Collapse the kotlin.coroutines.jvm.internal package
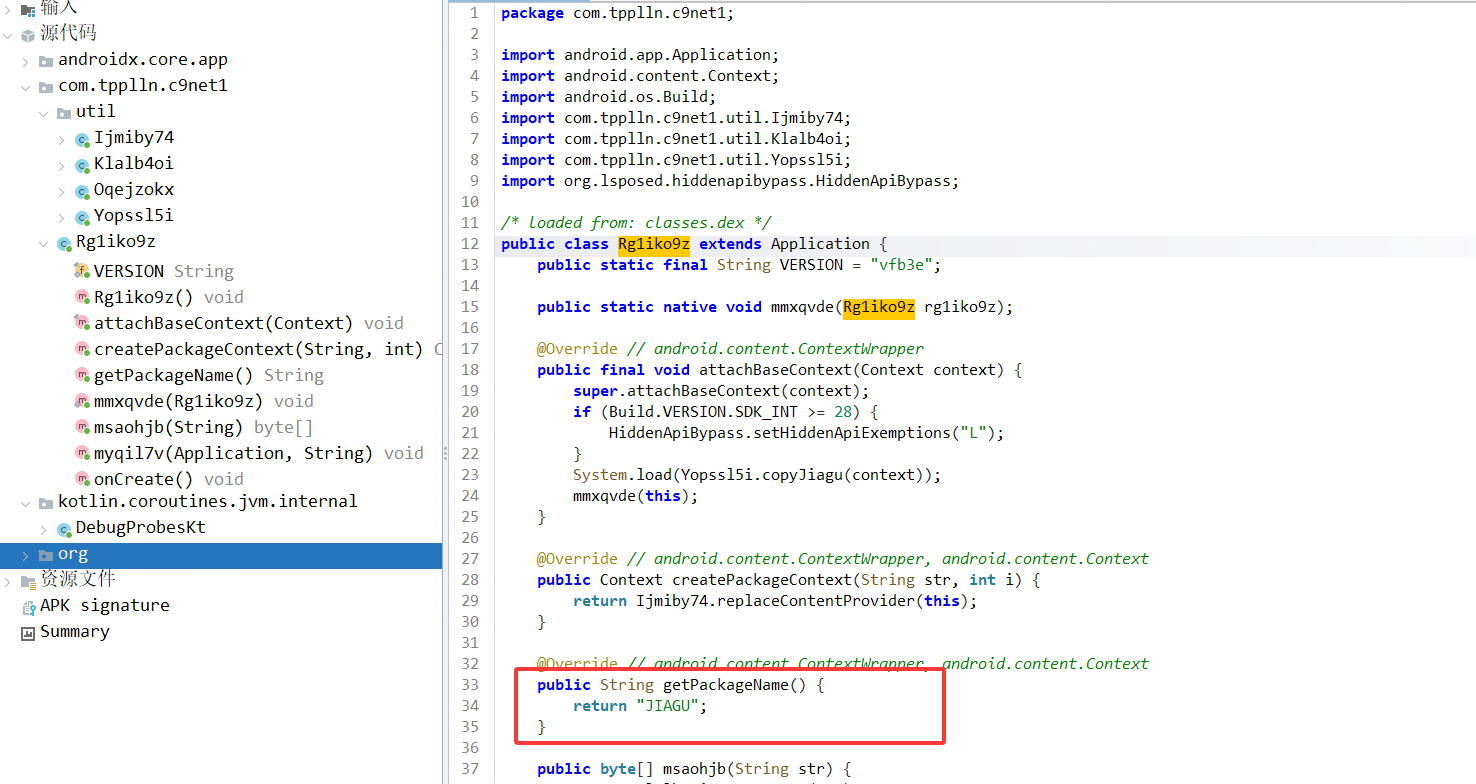 point(26,503)
